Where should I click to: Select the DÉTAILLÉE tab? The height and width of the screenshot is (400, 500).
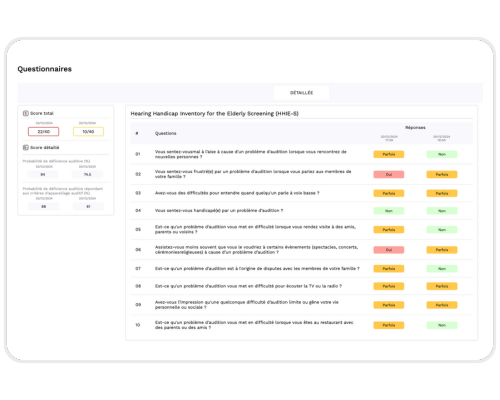[302, 93]
